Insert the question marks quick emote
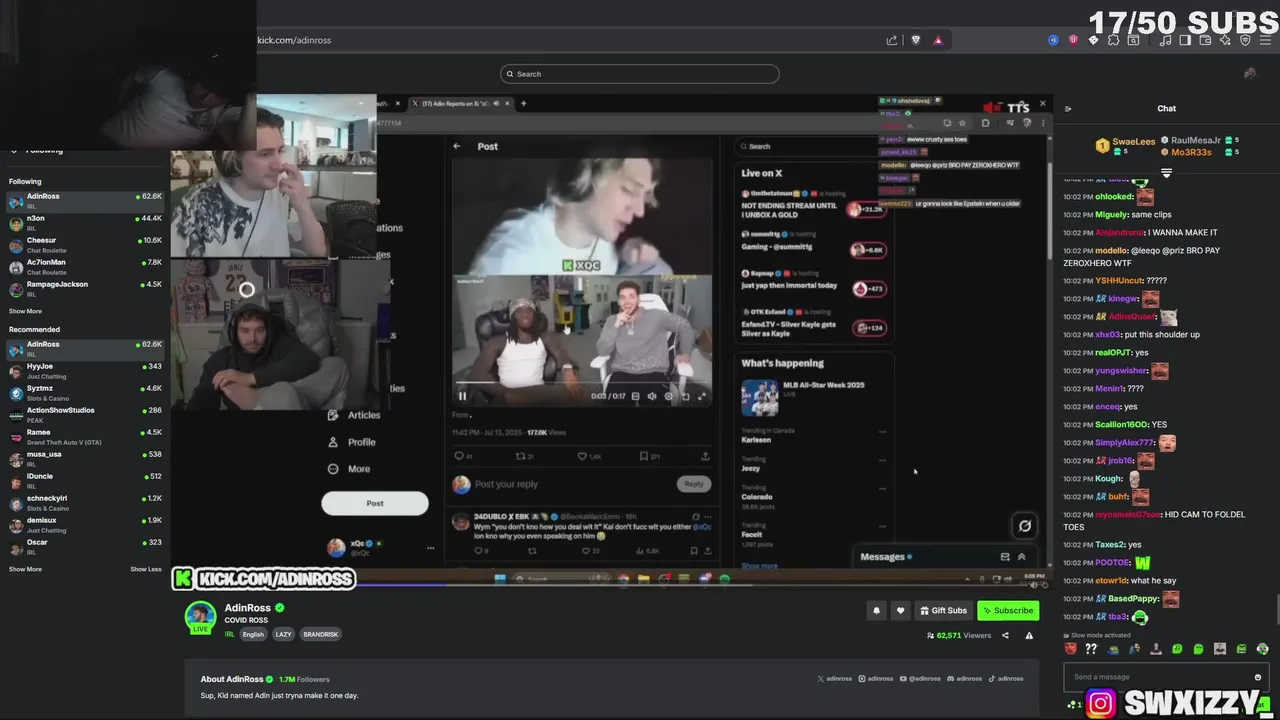This screenshot has height=720, width=1280. [1091, 649]
